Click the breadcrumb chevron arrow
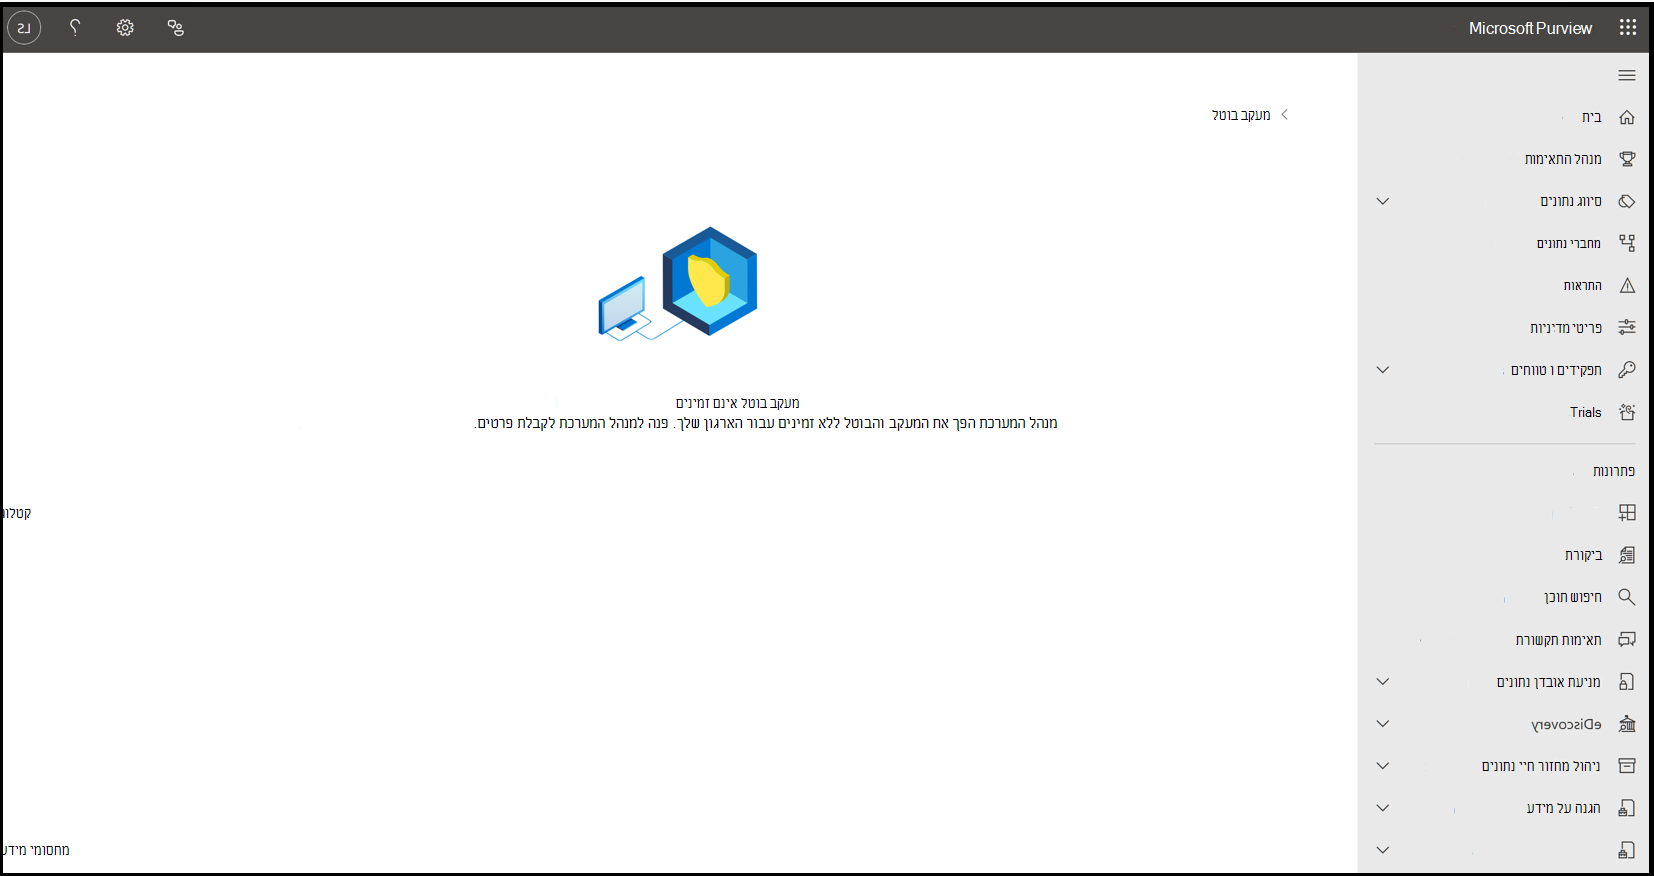 point(1285,115)
